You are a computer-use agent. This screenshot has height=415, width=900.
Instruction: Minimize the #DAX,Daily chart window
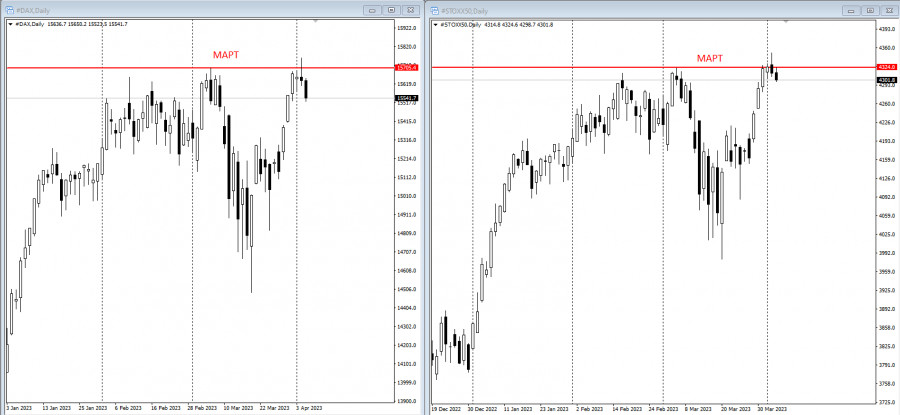373,10
